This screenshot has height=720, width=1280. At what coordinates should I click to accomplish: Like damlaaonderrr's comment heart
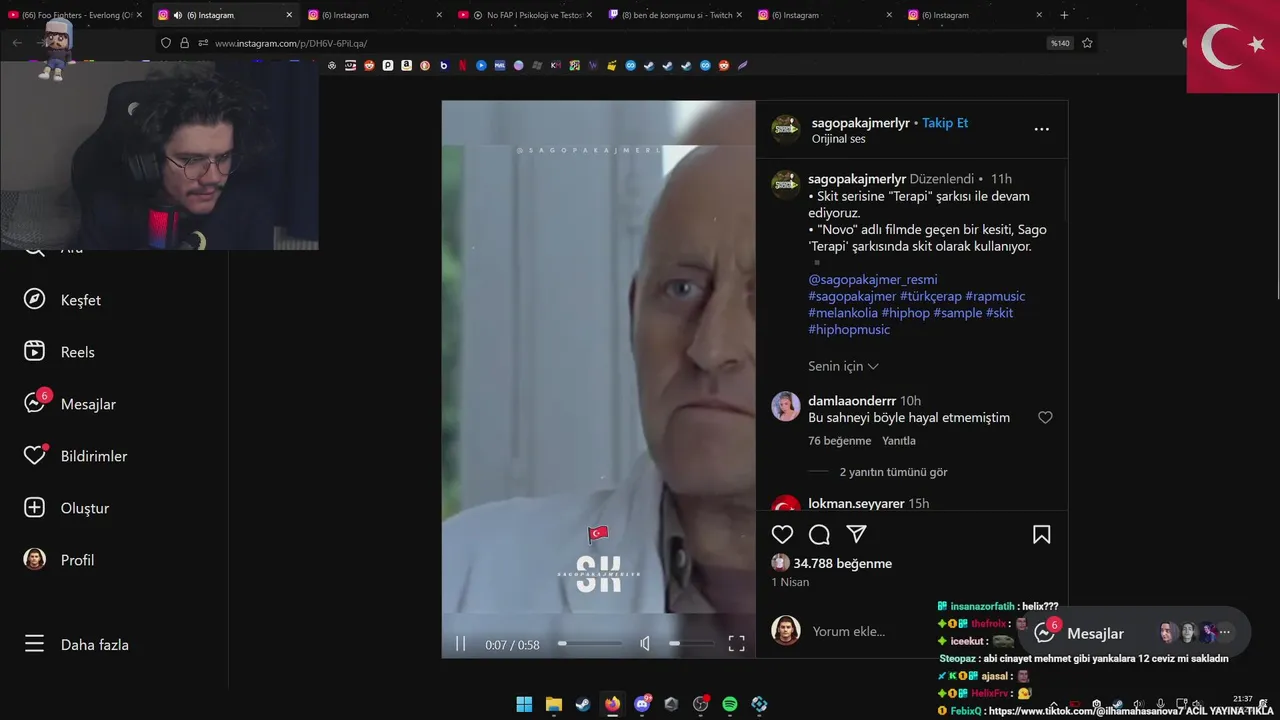point(1045,417)
